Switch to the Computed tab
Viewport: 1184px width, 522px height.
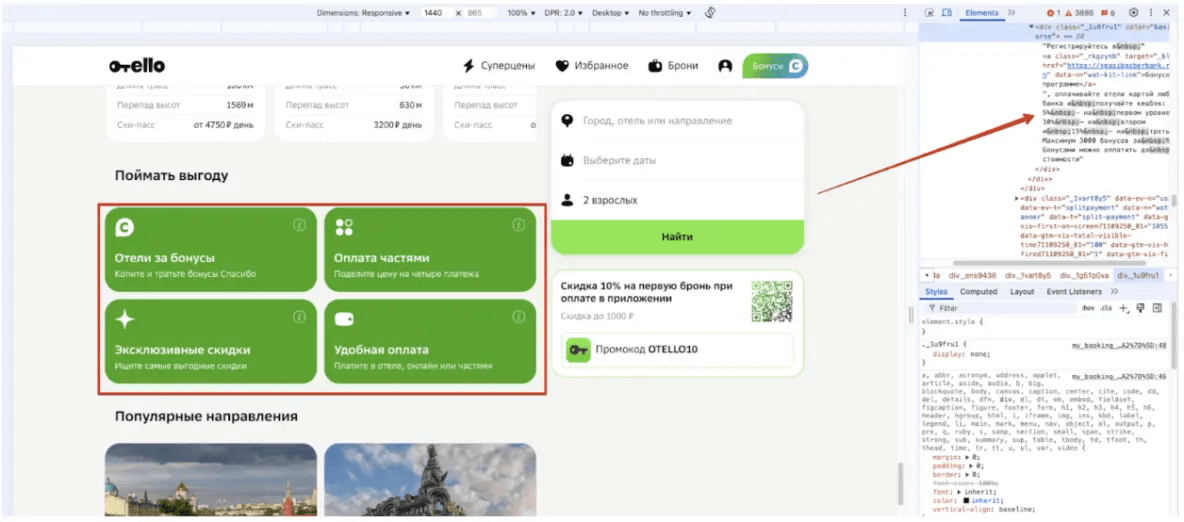click(x=979, y=292)
